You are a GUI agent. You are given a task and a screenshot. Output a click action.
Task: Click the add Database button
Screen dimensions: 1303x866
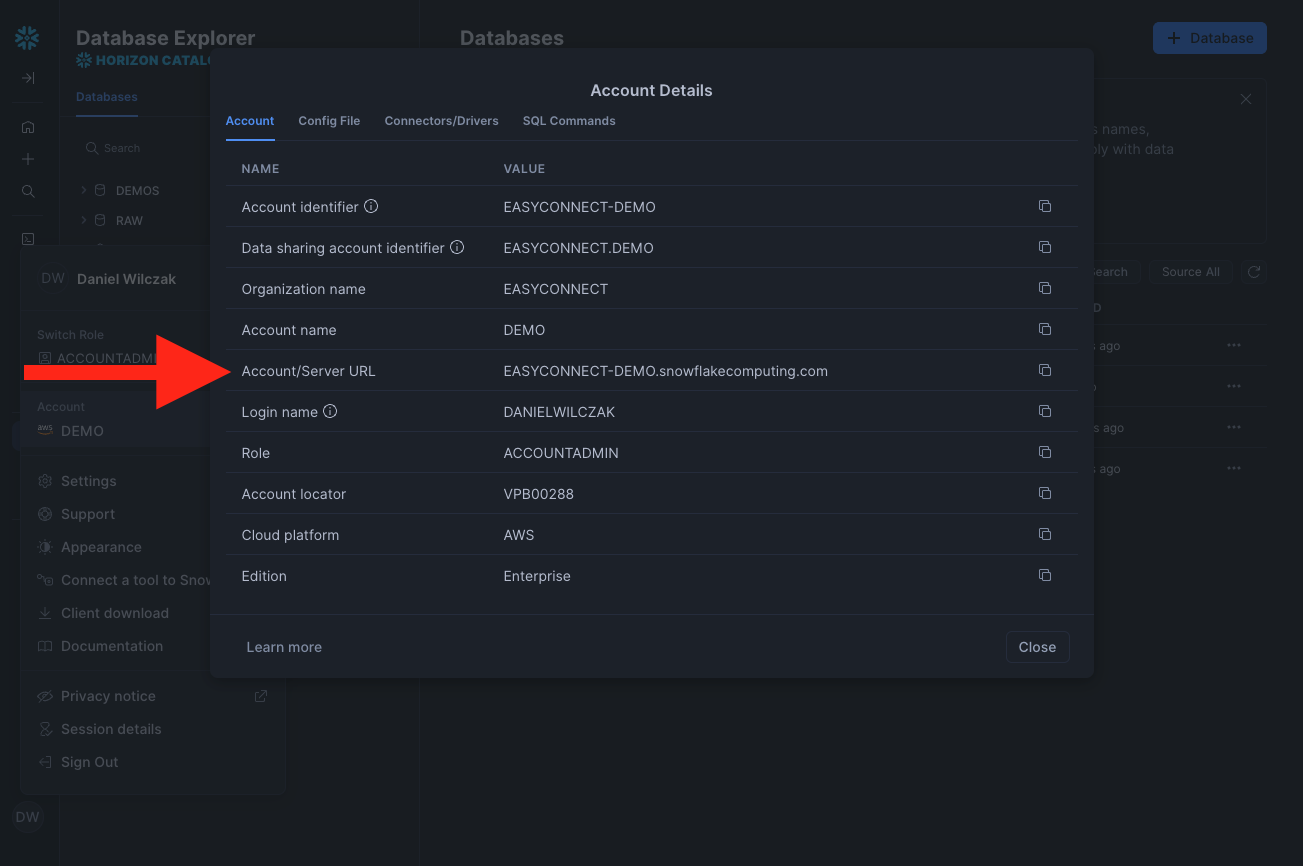point(1209,38)
